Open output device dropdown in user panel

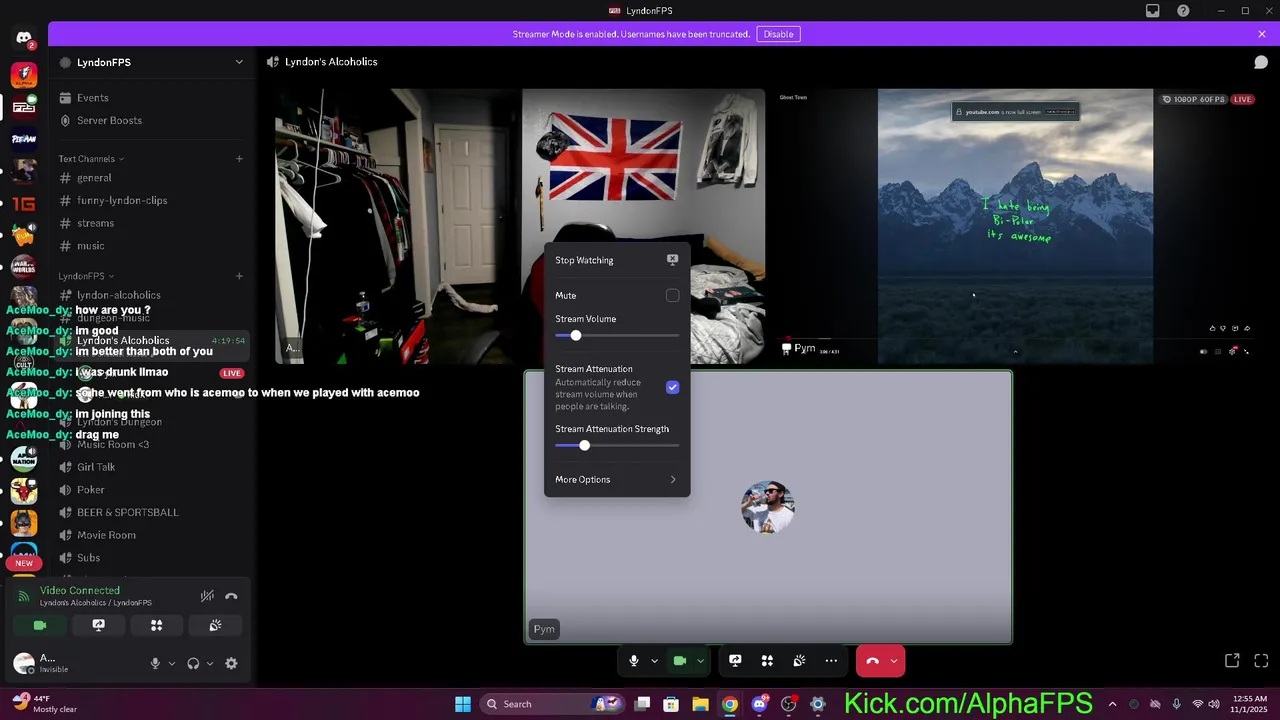point(209,663)
